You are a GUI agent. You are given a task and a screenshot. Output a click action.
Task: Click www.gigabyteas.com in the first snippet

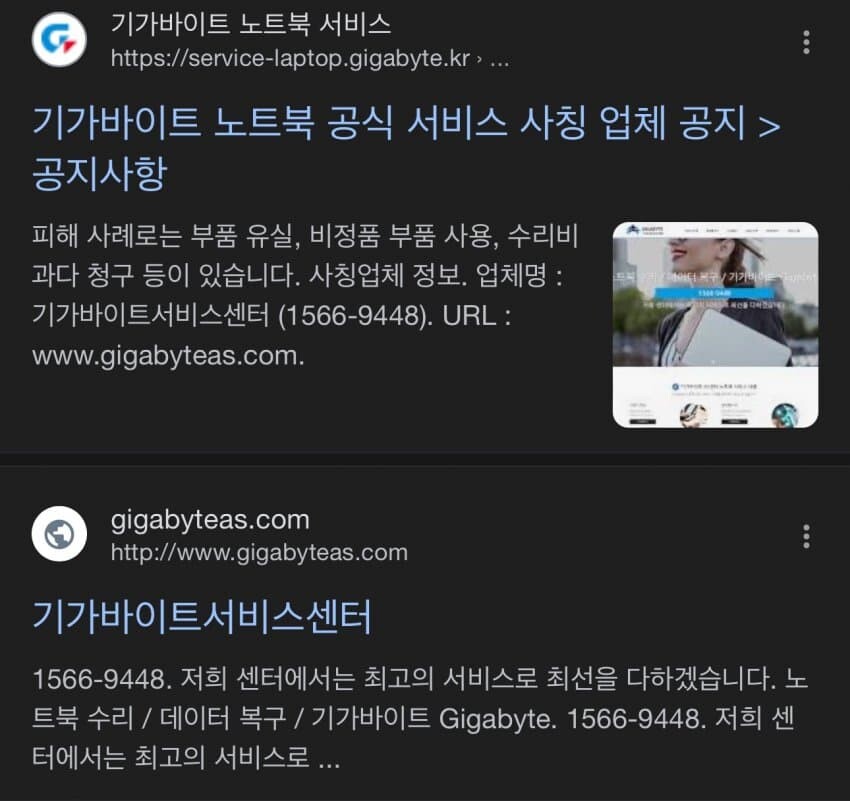(x=168, y=356)
